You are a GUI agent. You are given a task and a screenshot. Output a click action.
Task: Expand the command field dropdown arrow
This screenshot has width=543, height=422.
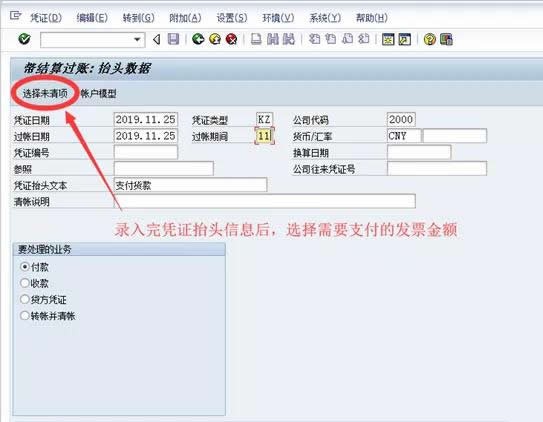137,39
